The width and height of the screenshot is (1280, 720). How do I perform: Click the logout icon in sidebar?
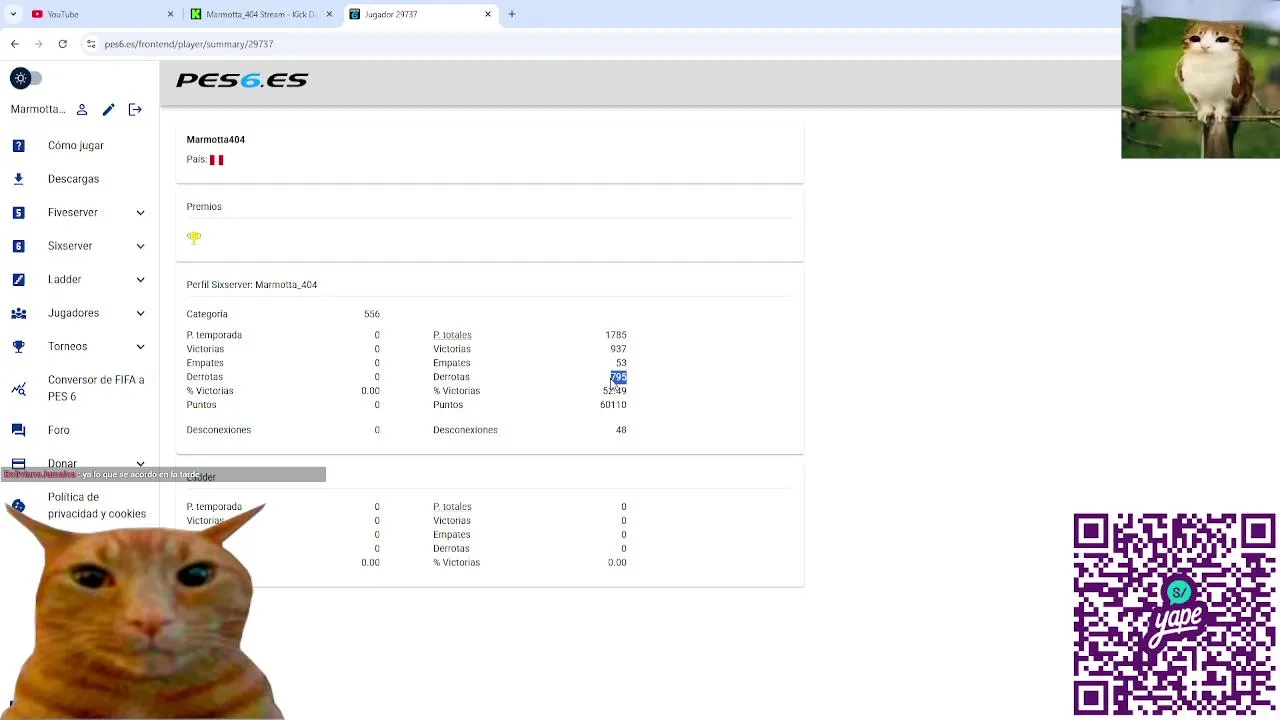point(135,109)
